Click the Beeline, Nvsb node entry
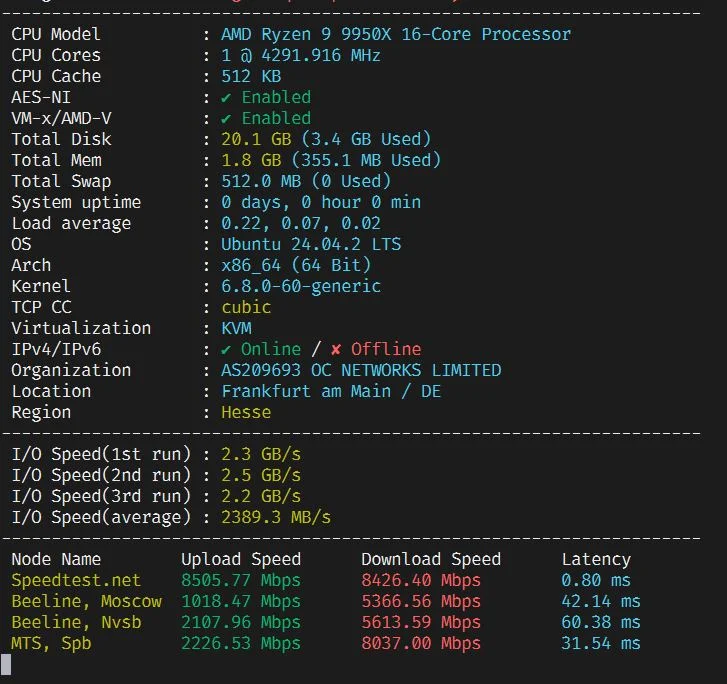The image size is (727, 684). (77, 622)
